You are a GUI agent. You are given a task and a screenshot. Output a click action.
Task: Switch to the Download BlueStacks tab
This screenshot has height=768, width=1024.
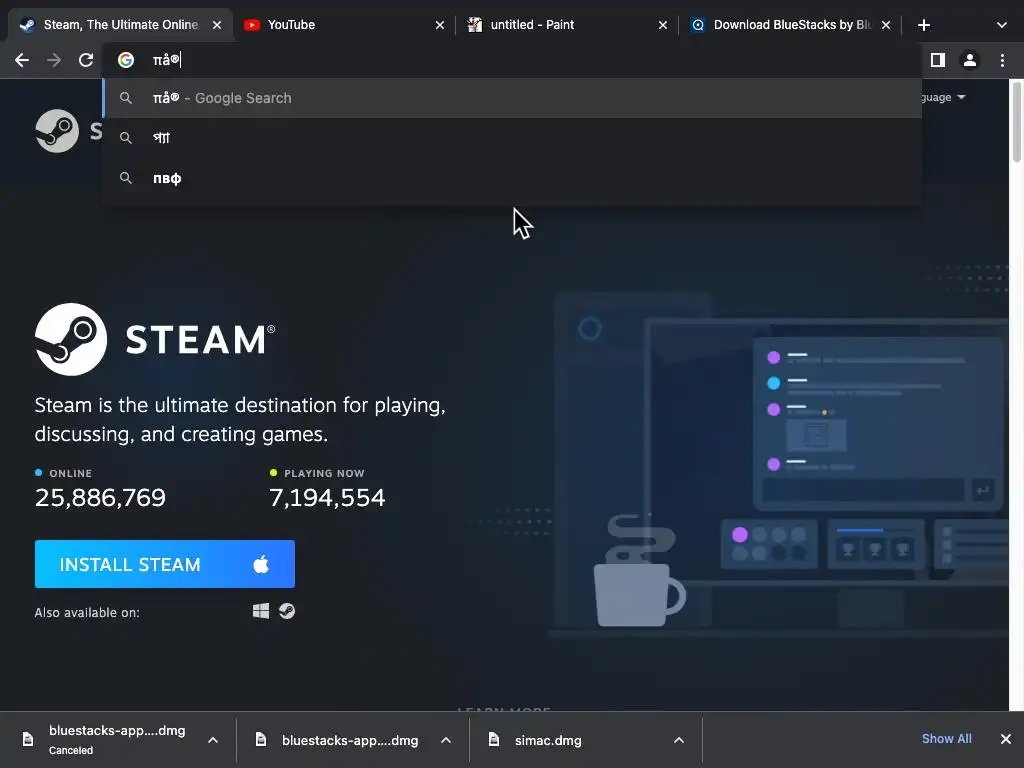tap(790, 25)
